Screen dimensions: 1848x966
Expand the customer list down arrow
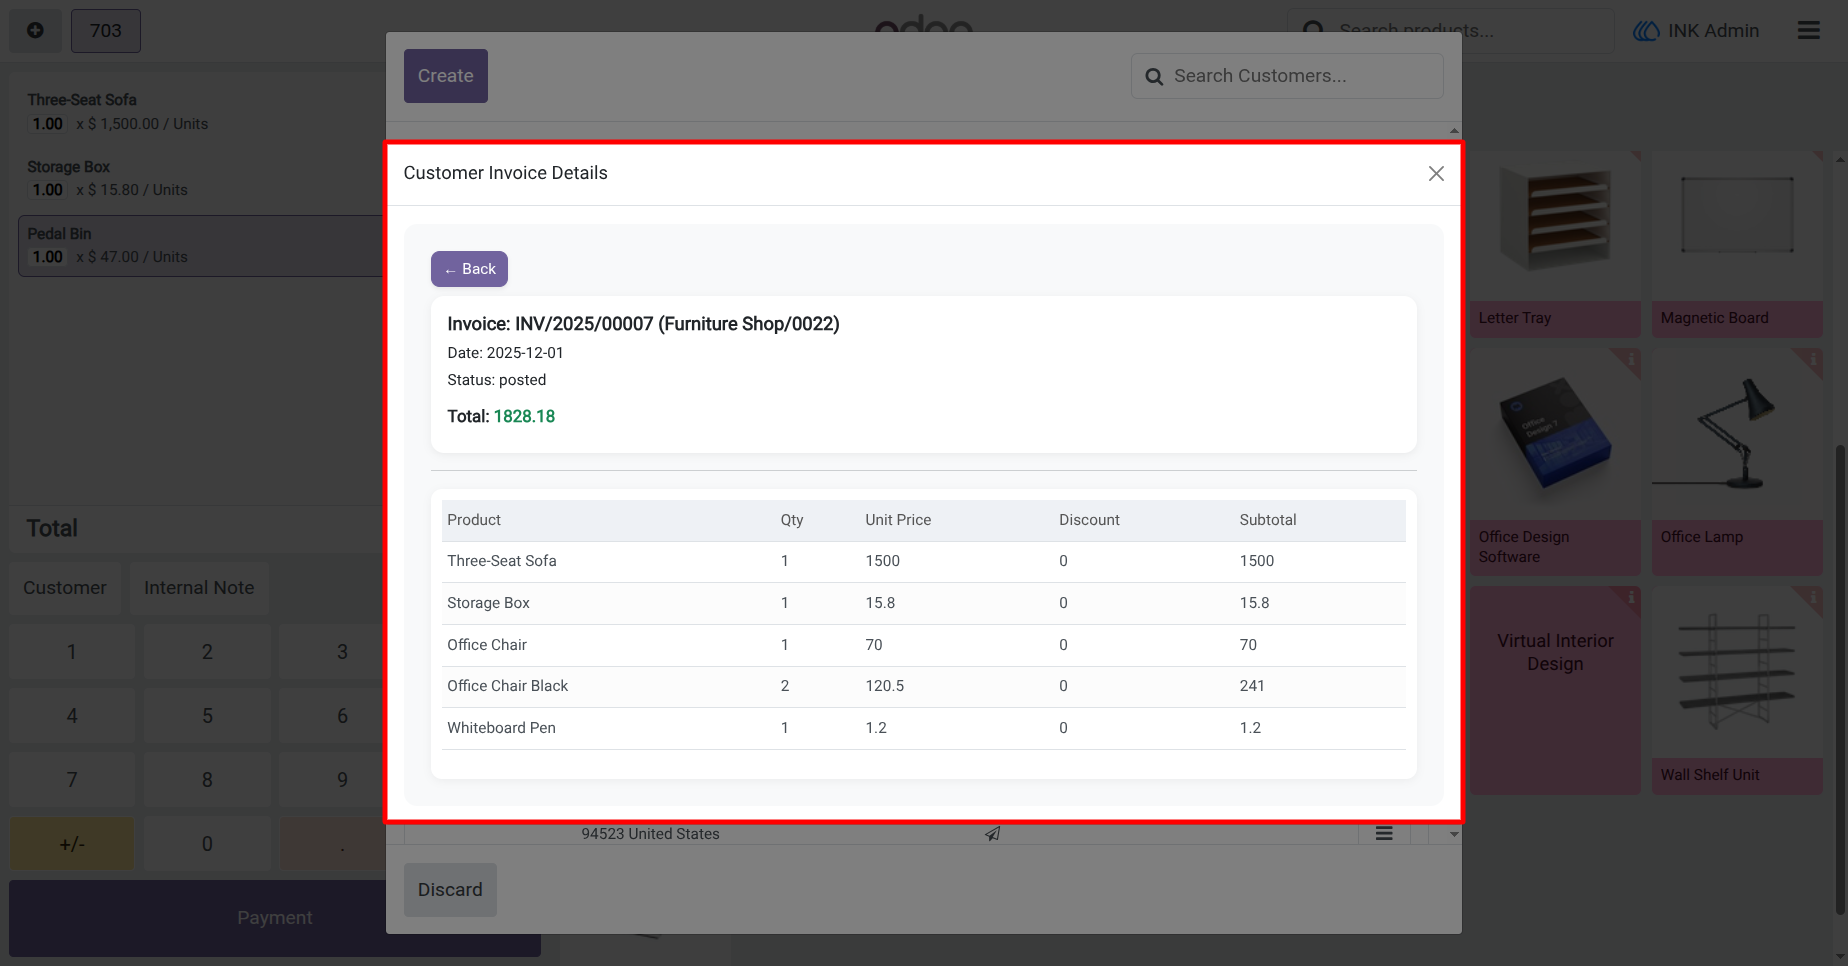click(x=1454, y=834)
